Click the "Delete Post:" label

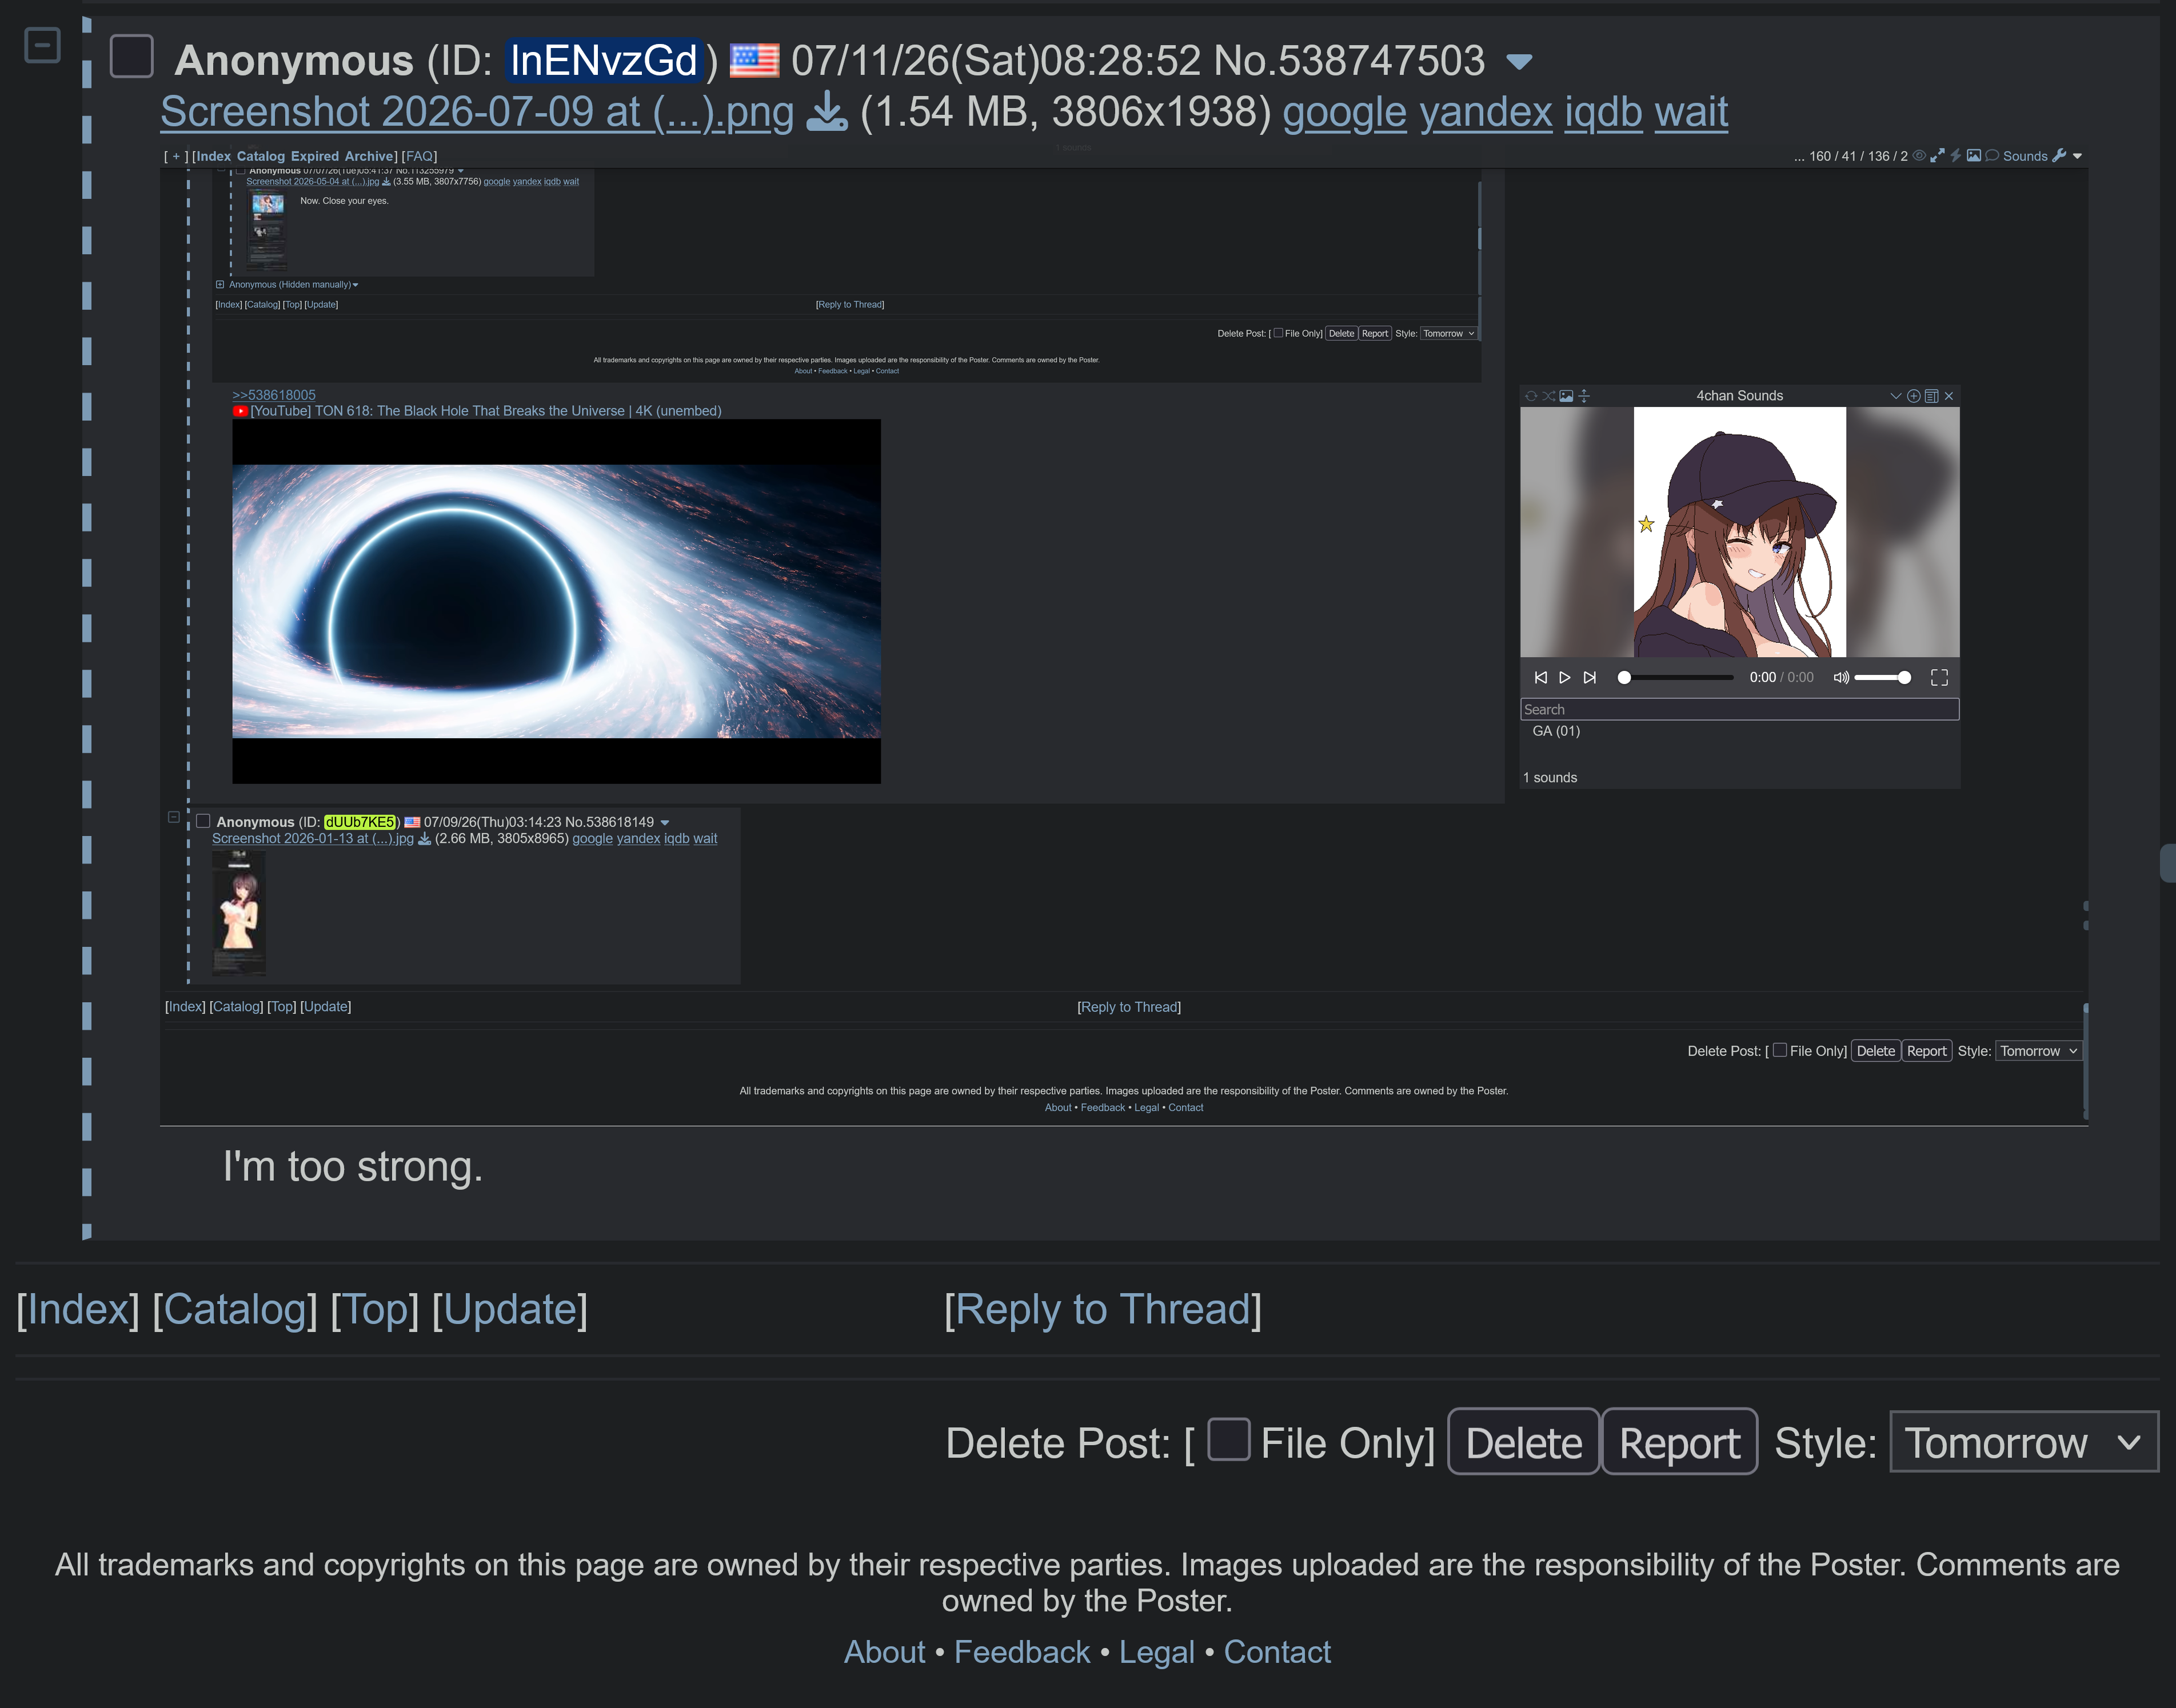[1058, 1443]
